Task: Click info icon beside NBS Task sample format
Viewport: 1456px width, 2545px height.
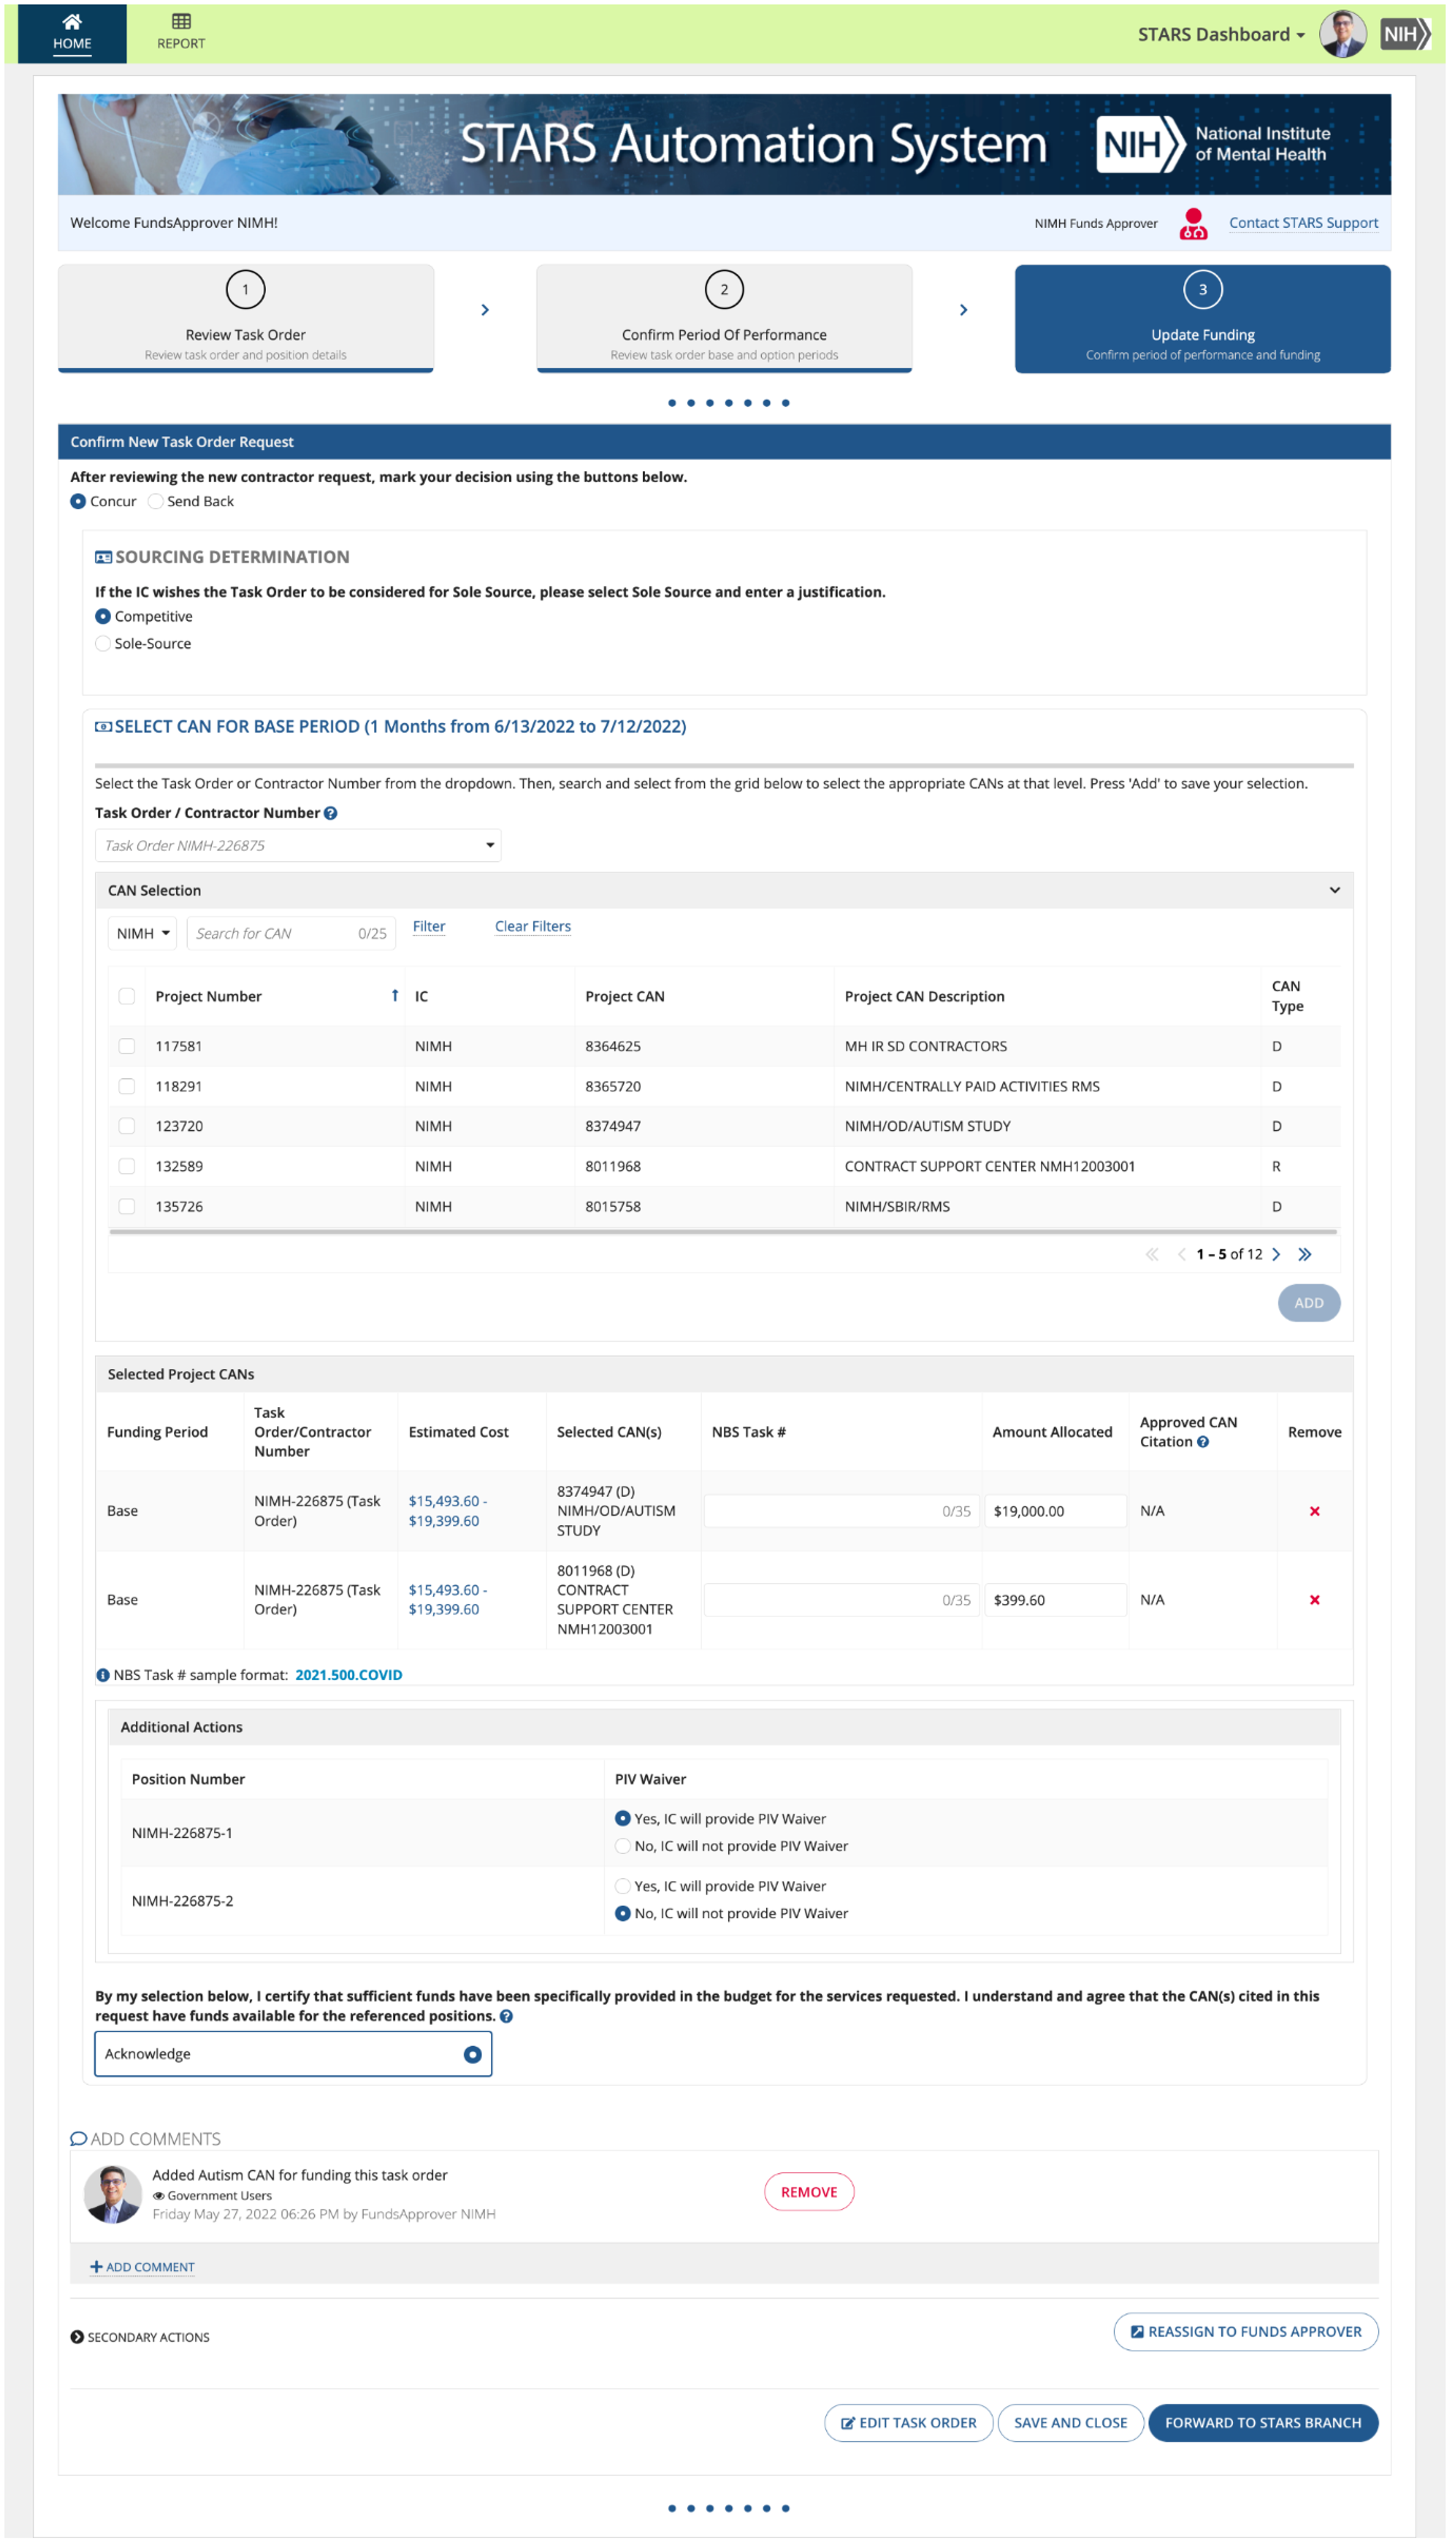Action: 103,1675
